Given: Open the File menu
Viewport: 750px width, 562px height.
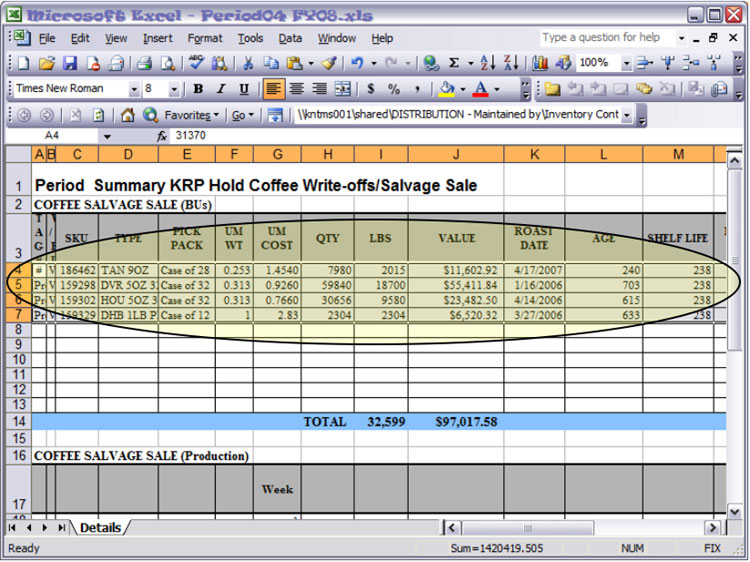Looking at the screenshot, I should pyautogui.click(x=46, y=38).
